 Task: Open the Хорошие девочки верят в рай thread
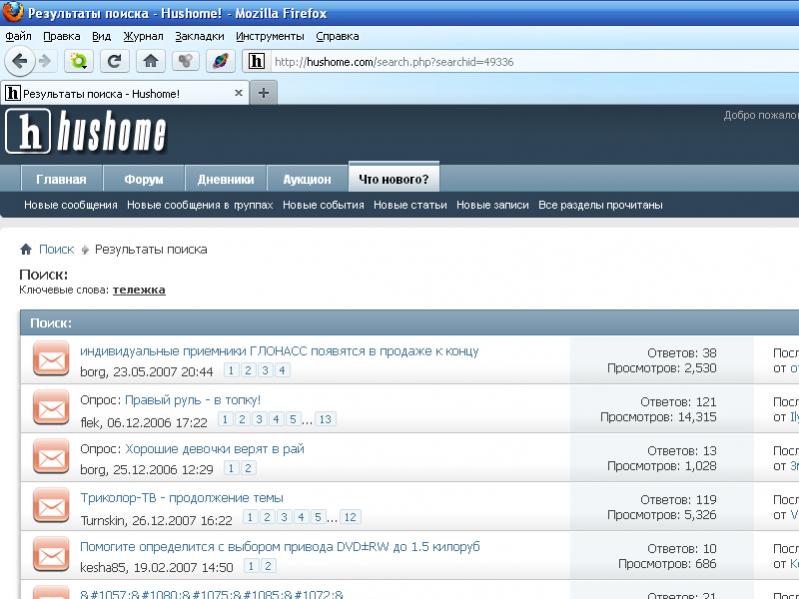coord(215,449)
